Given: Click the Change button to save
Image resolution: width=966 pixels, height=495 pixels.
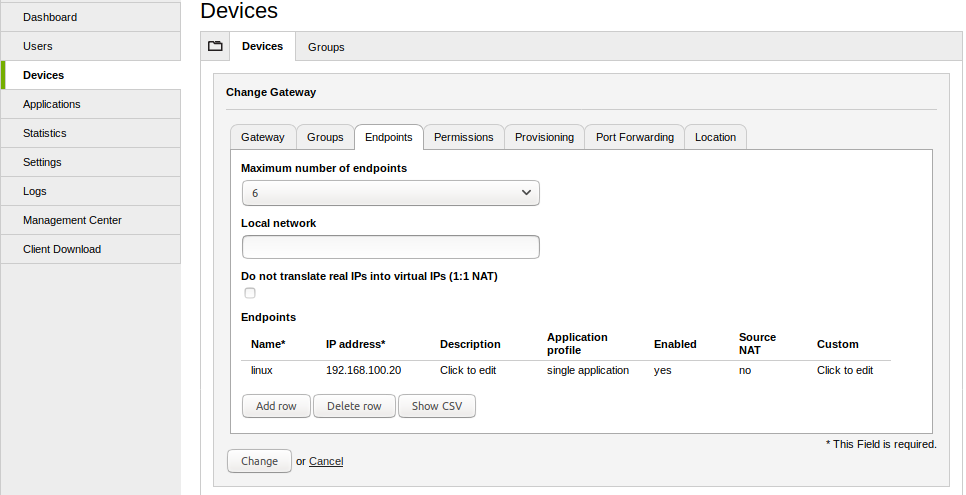Looking at the screenshot, I should [x=259, y=461].
